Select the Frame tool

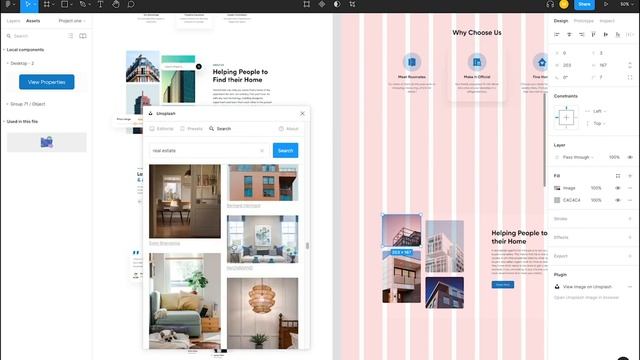(x=47, y=4)
